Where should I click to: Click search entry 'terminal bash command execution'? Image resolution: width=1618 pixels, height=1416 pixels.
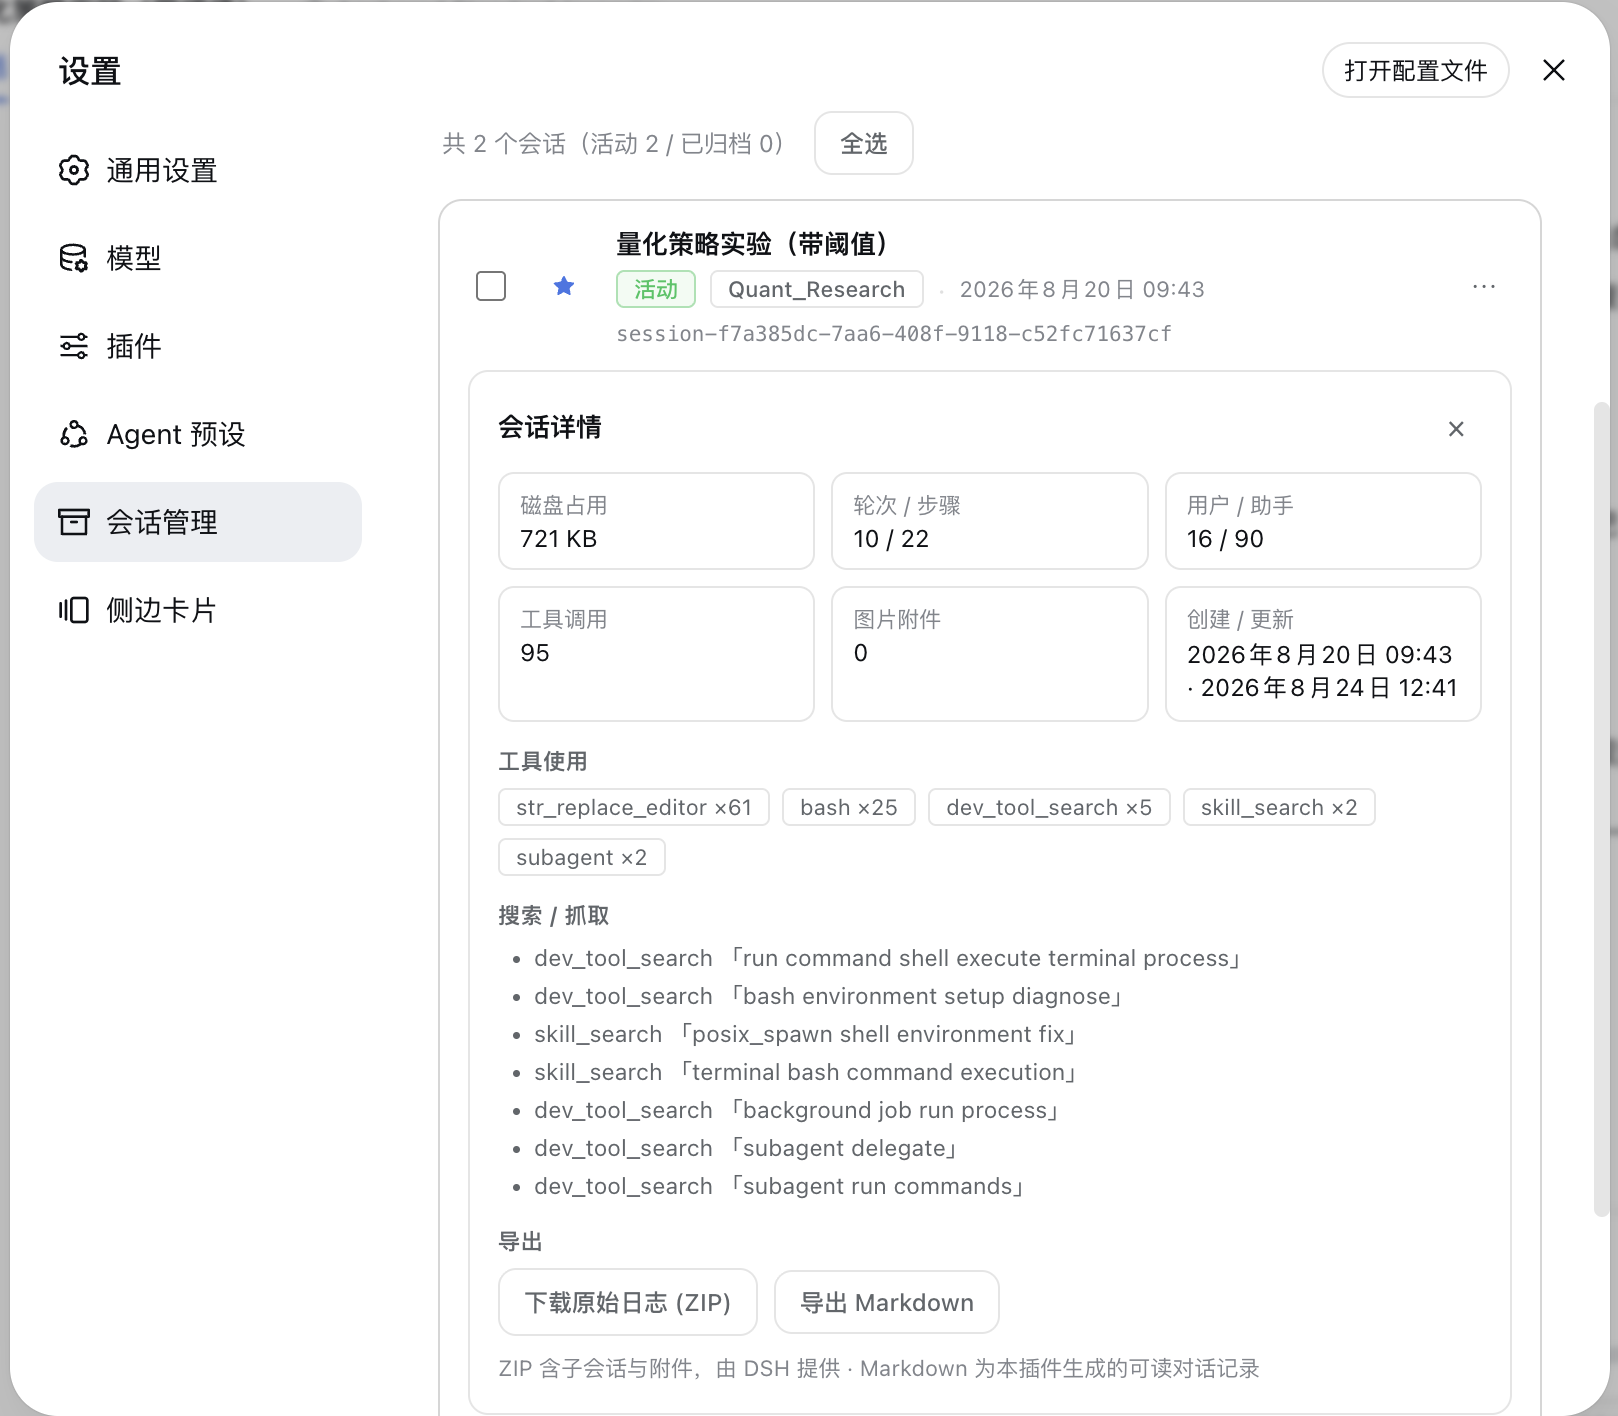pyautogui.click(x=805, y=1072)
